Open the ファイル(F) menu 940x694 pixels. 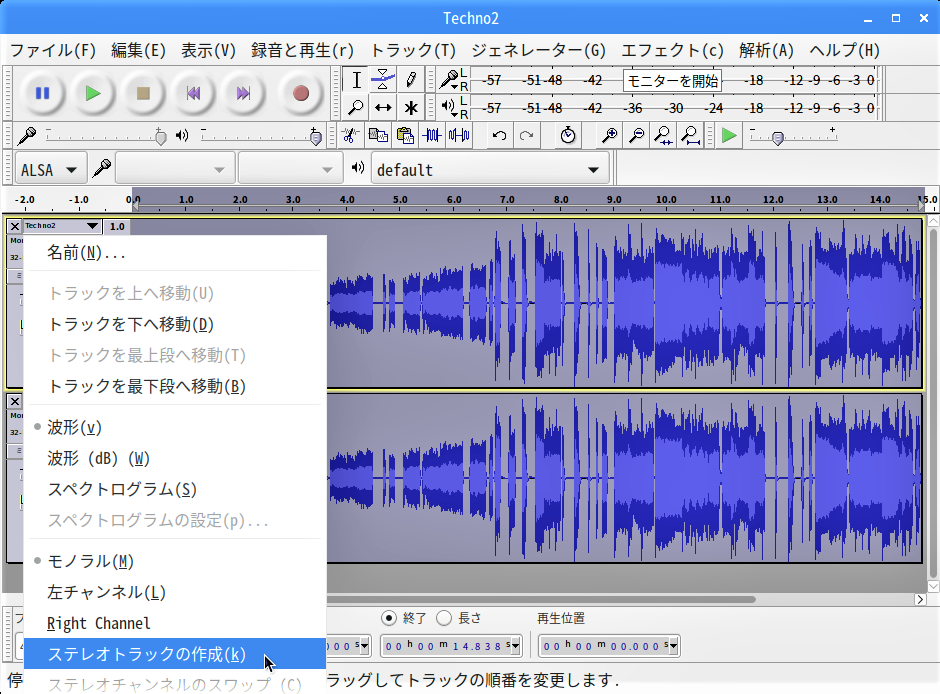53,50
